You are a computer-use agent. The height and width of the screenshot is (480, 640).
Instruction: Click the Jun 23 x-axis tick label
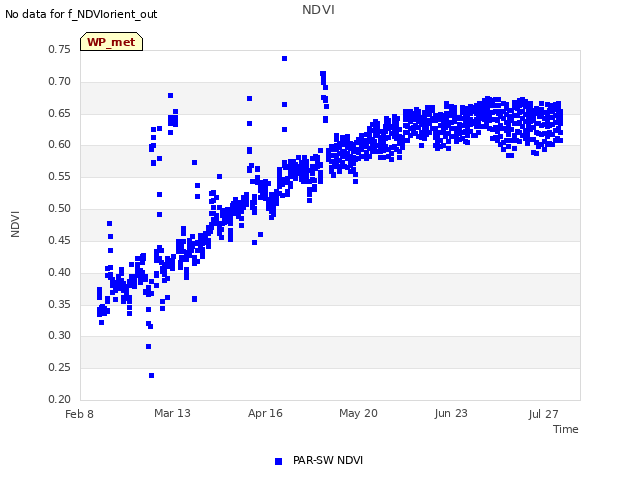coord(451,413)
